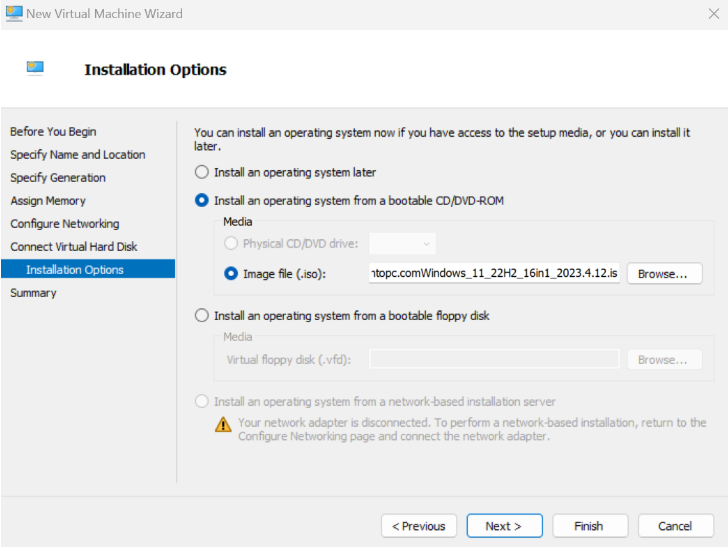Browse for a virtual floppy disk file
This screenshot has width=728, height=547.
[664, 359]
